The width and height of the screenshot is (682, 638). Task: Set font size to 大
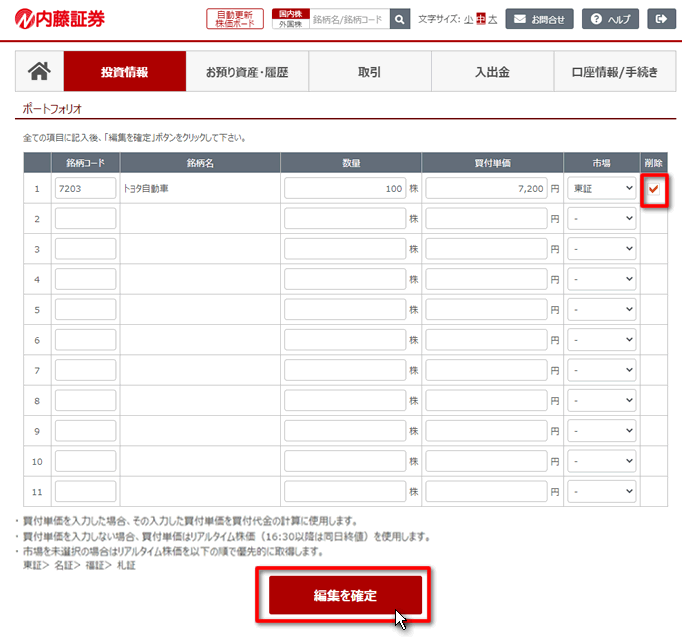tap(493, 19)
